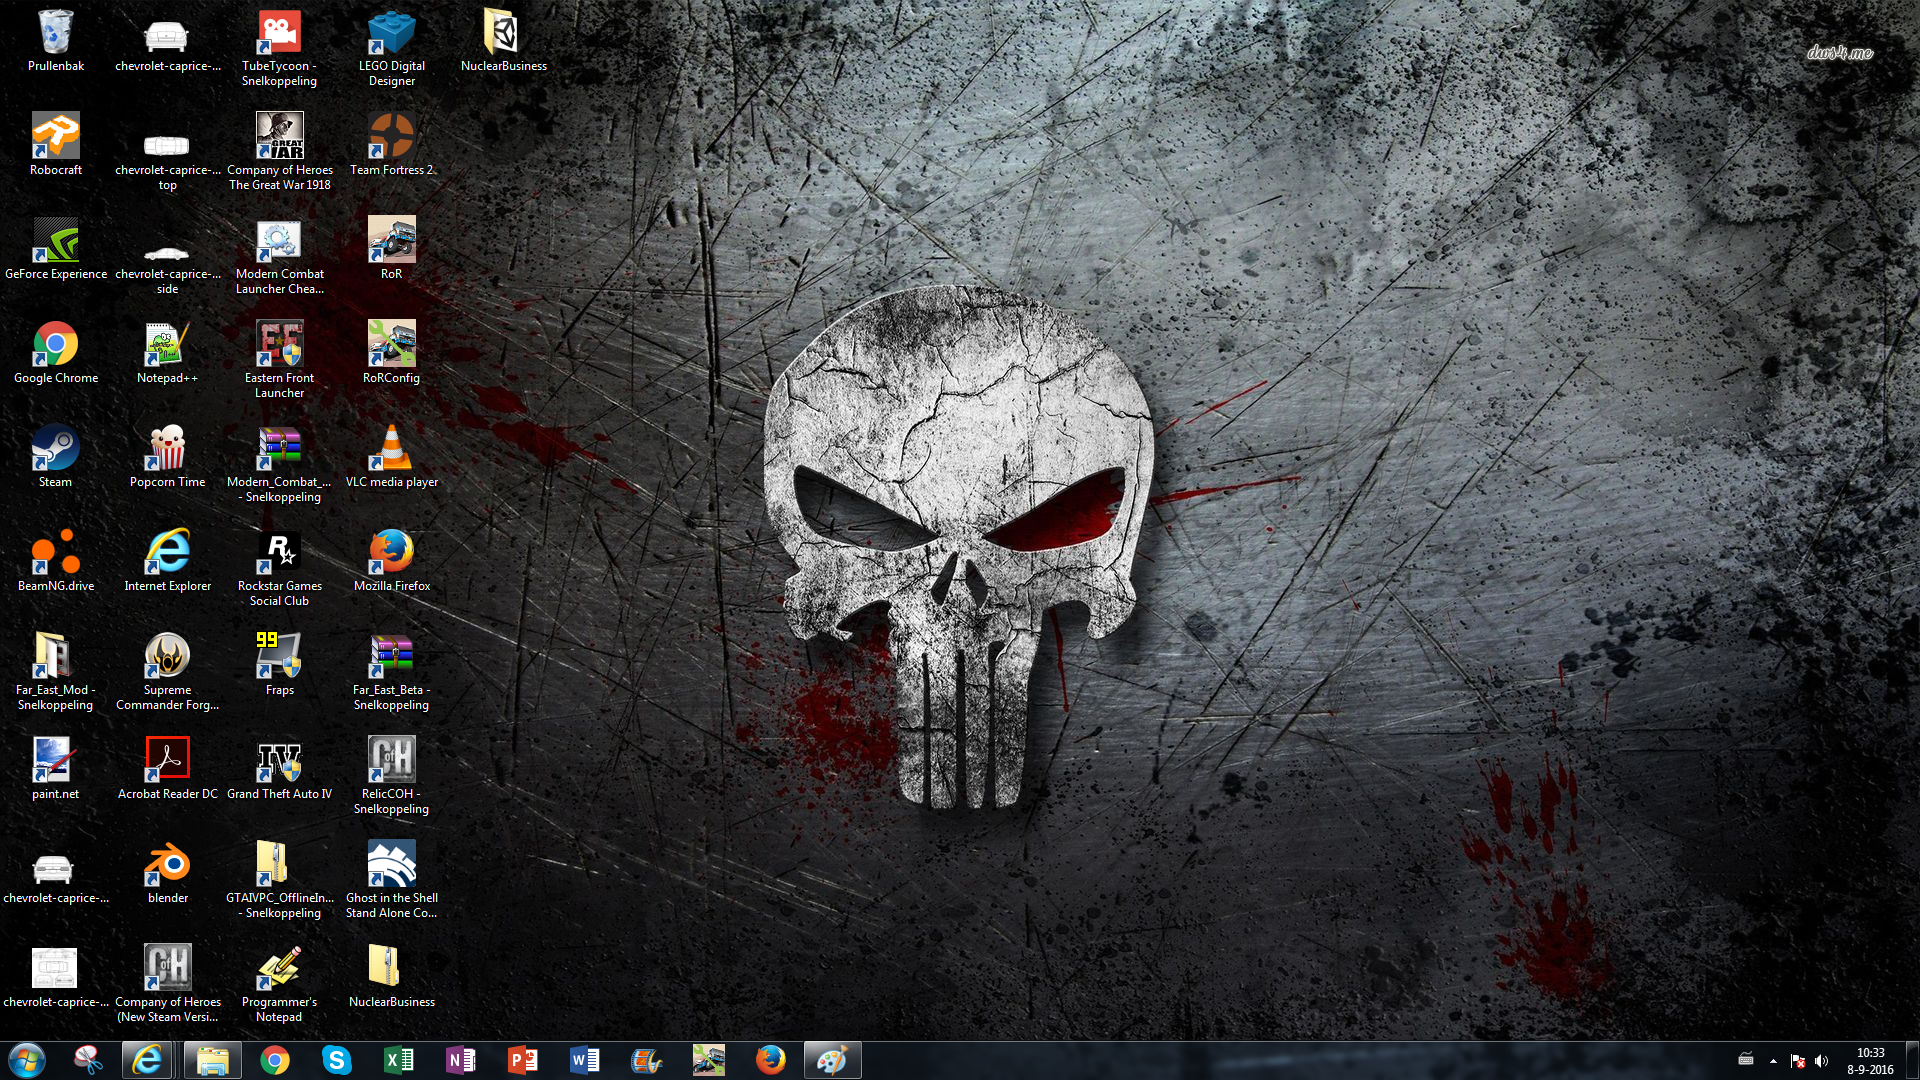1920x1080 pixels.
Task: Open Skype from the taskbar
Action: (x=337, y=1060)
